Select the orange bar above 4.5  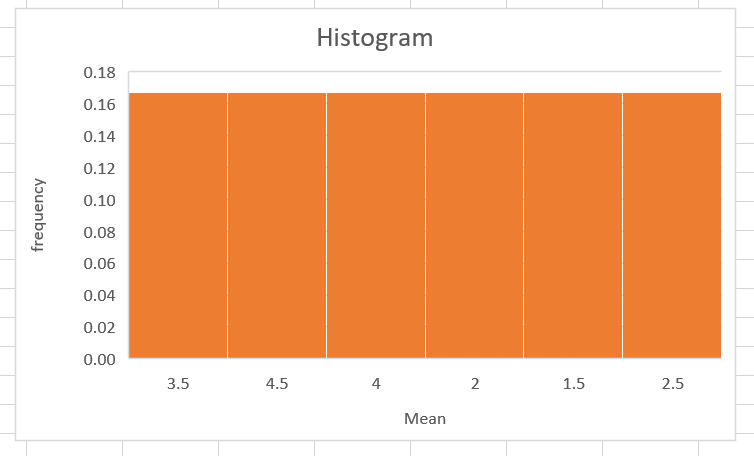[x=277, y=225]
